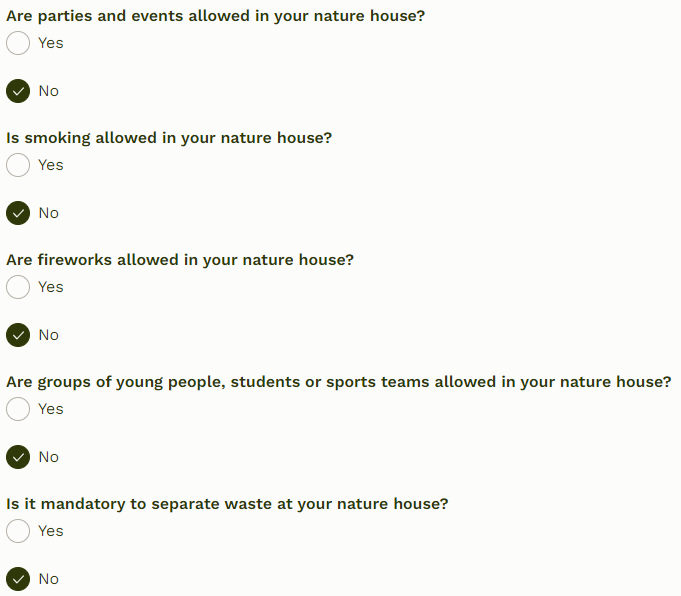681x596 pixels.
Task: Select No radio for groups of young people
Action: (x=18, y=457)
